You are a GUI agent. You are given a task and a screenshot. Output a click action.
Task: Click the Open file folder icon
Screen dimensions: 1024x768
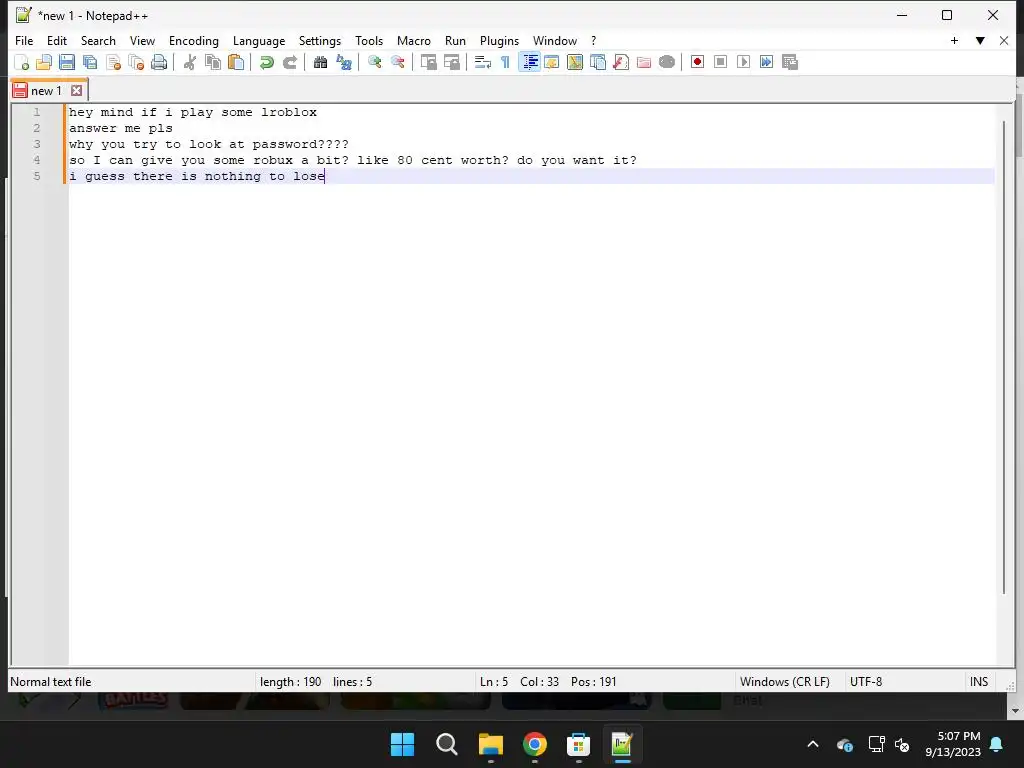pos(44,63)
